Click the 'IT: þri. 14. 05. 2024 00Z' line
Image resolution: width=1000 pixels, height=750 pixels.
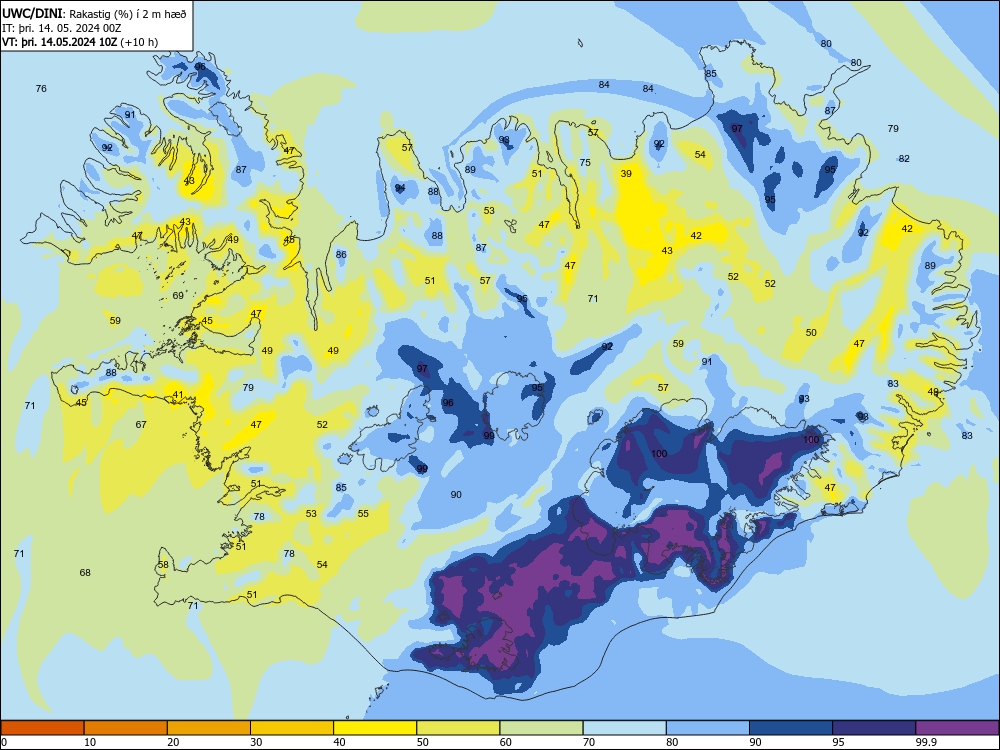[x=61, y=28]
